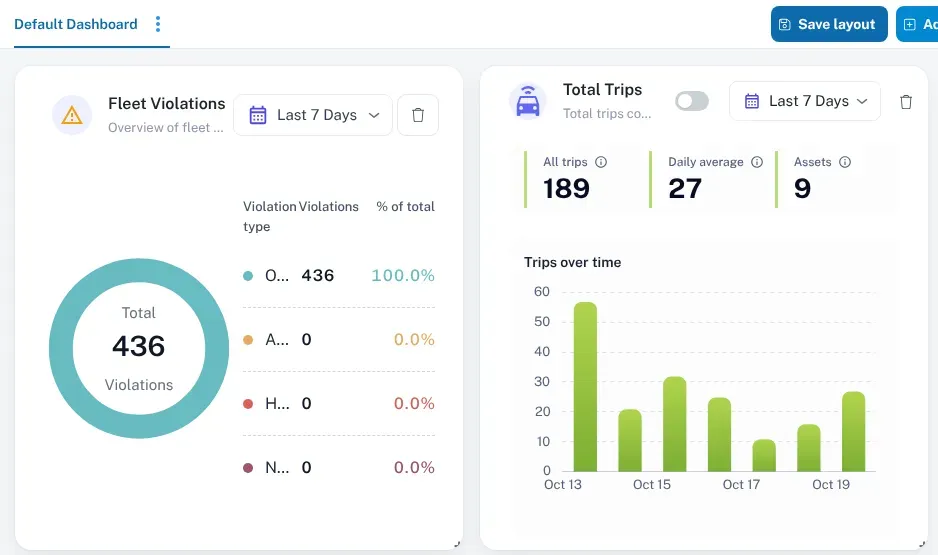Screen dimensions: 938x555
Task: Click the 100.0% value in the violations table
Action: (403, 276)
